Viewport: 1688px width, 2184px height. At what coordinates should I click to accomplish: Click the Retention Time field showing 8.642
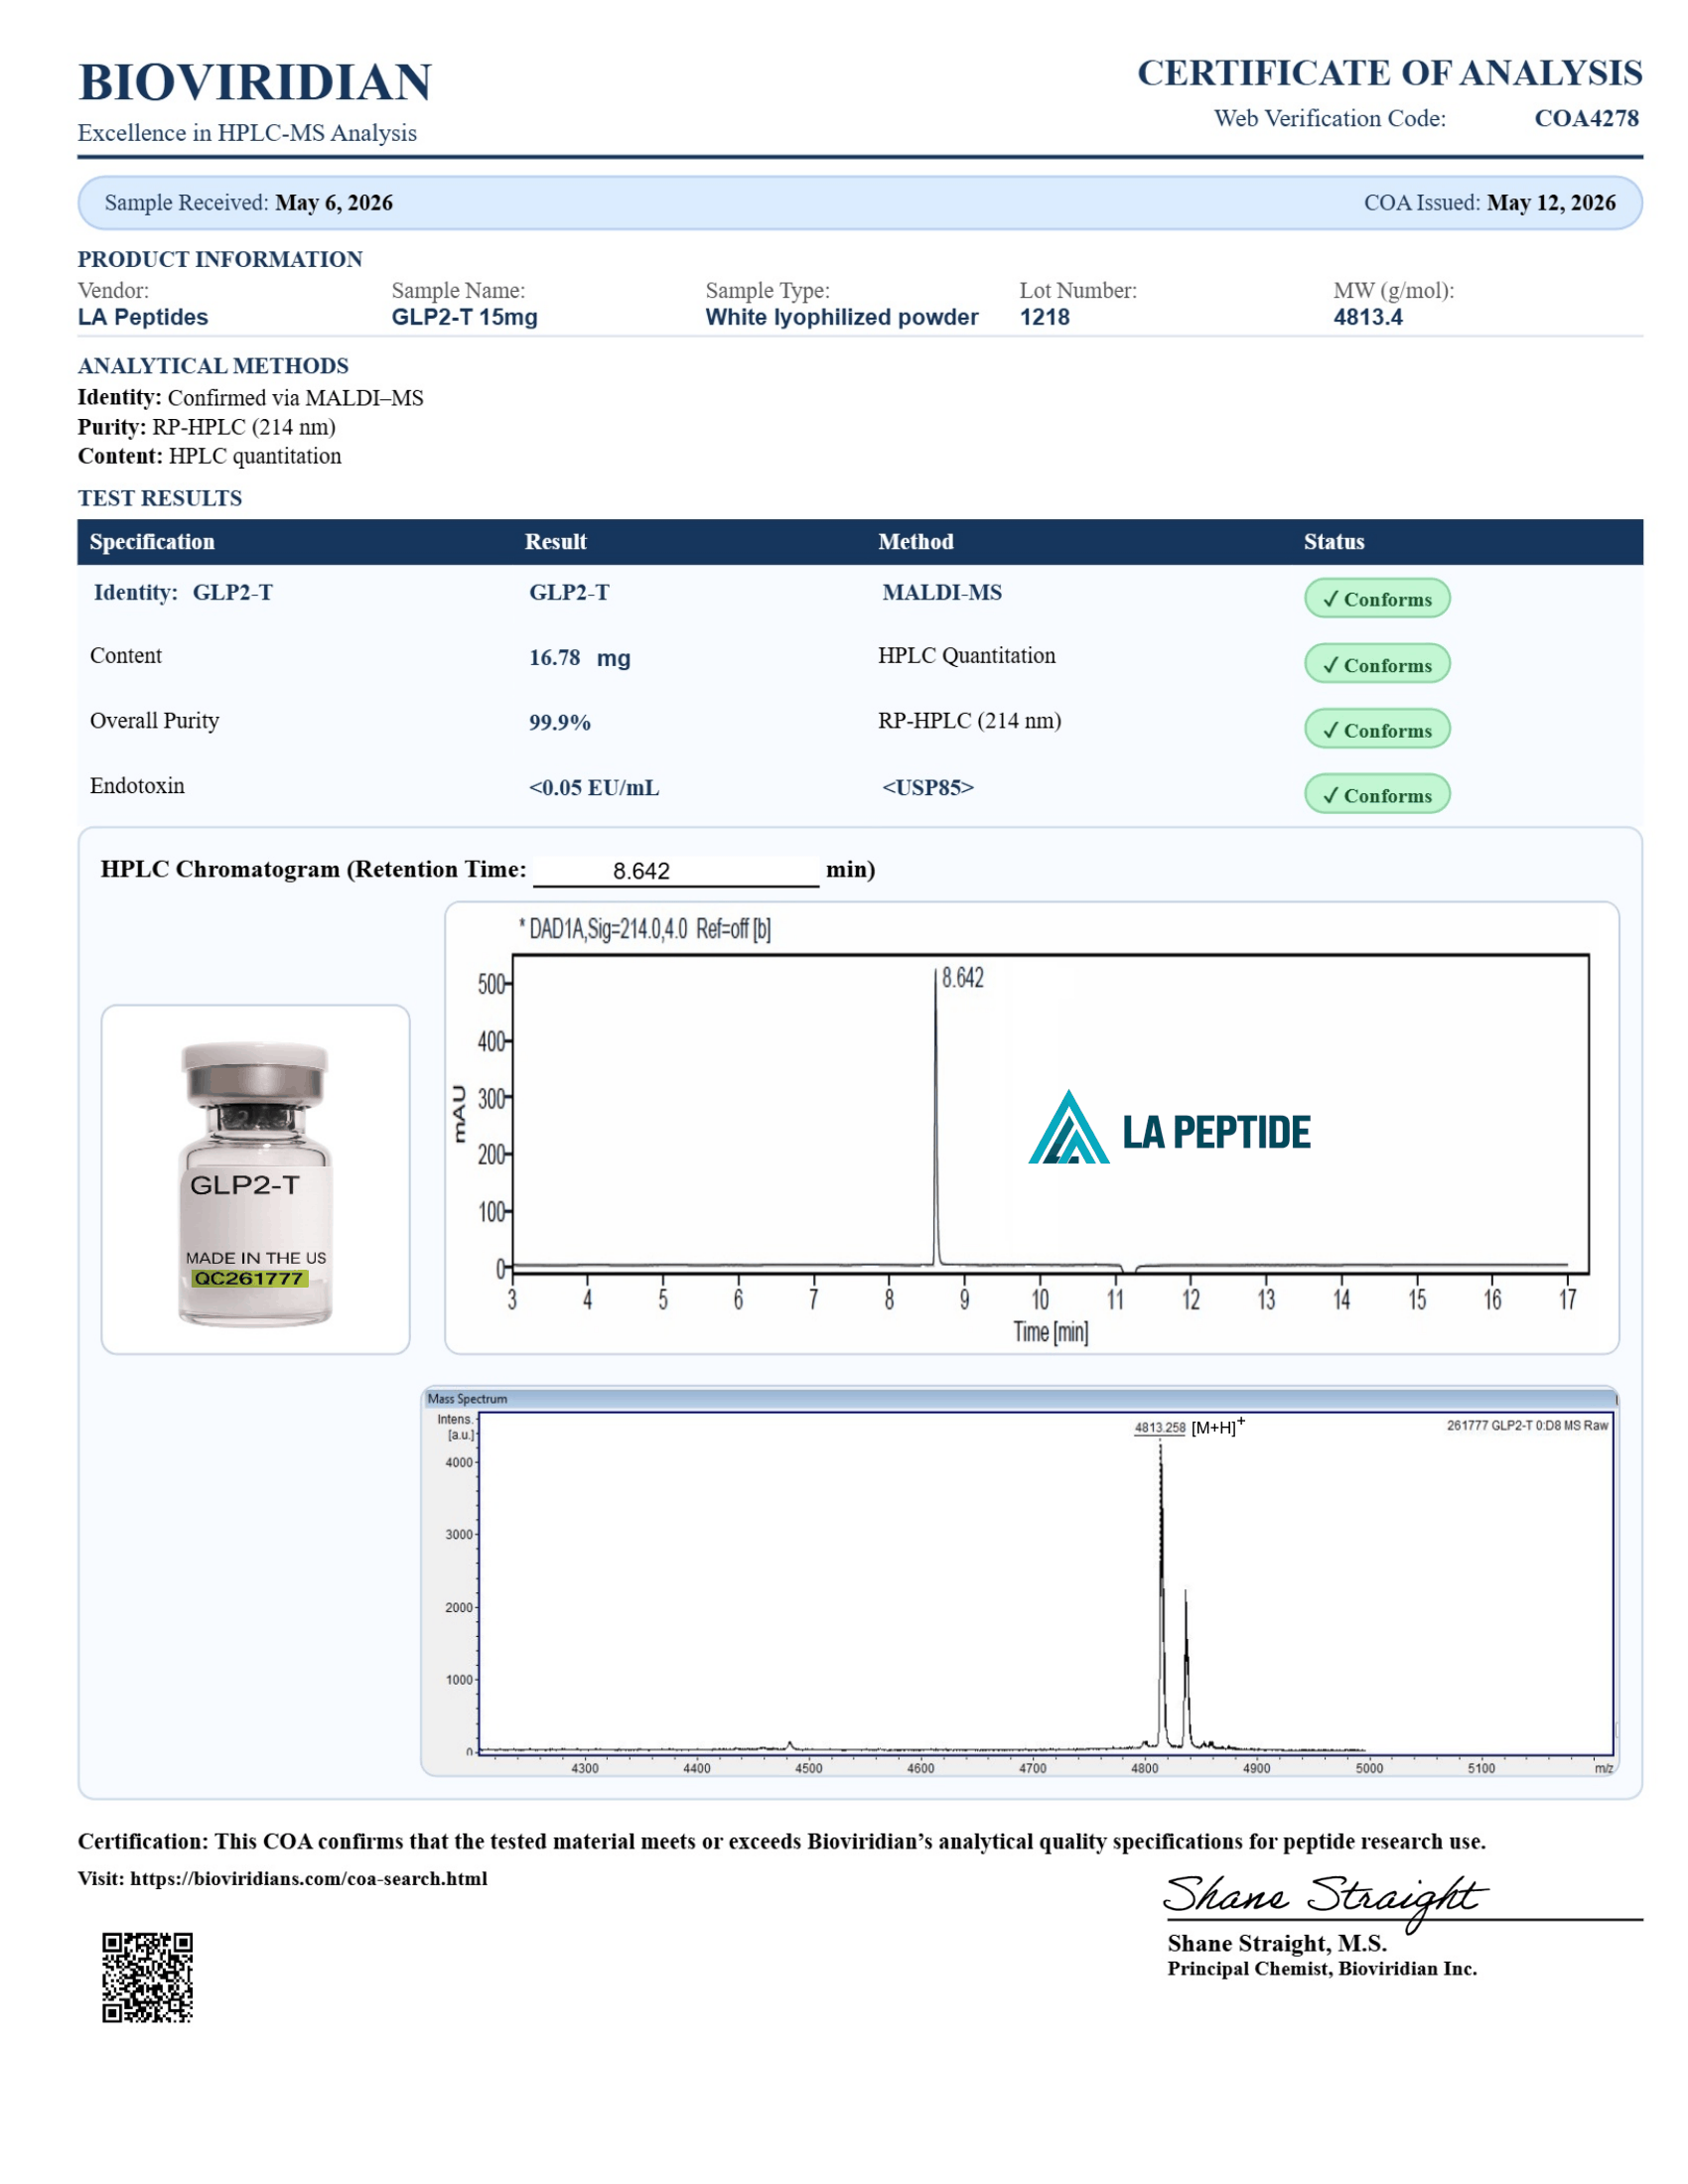point(676,871)
